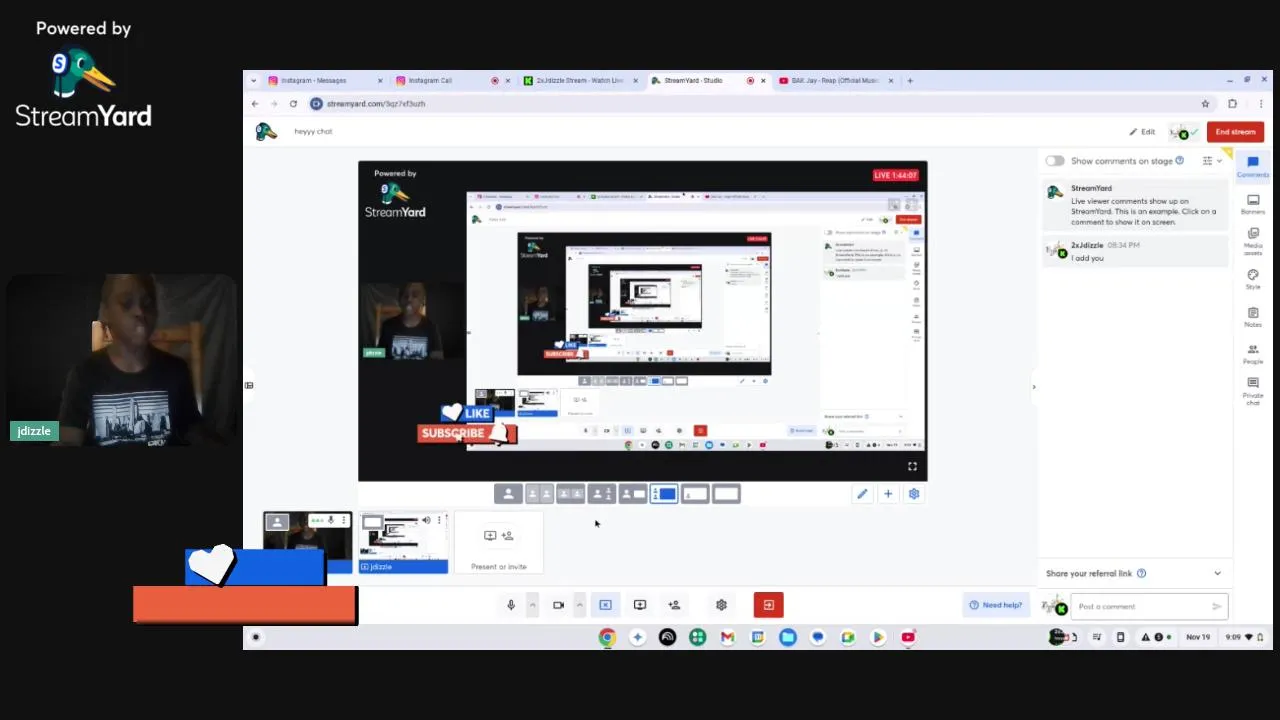Click the StreamYard example comment
Image resolution: width=1280 pixels, height=720 pixels.
pyautogui.click(x=1135, y=205)
